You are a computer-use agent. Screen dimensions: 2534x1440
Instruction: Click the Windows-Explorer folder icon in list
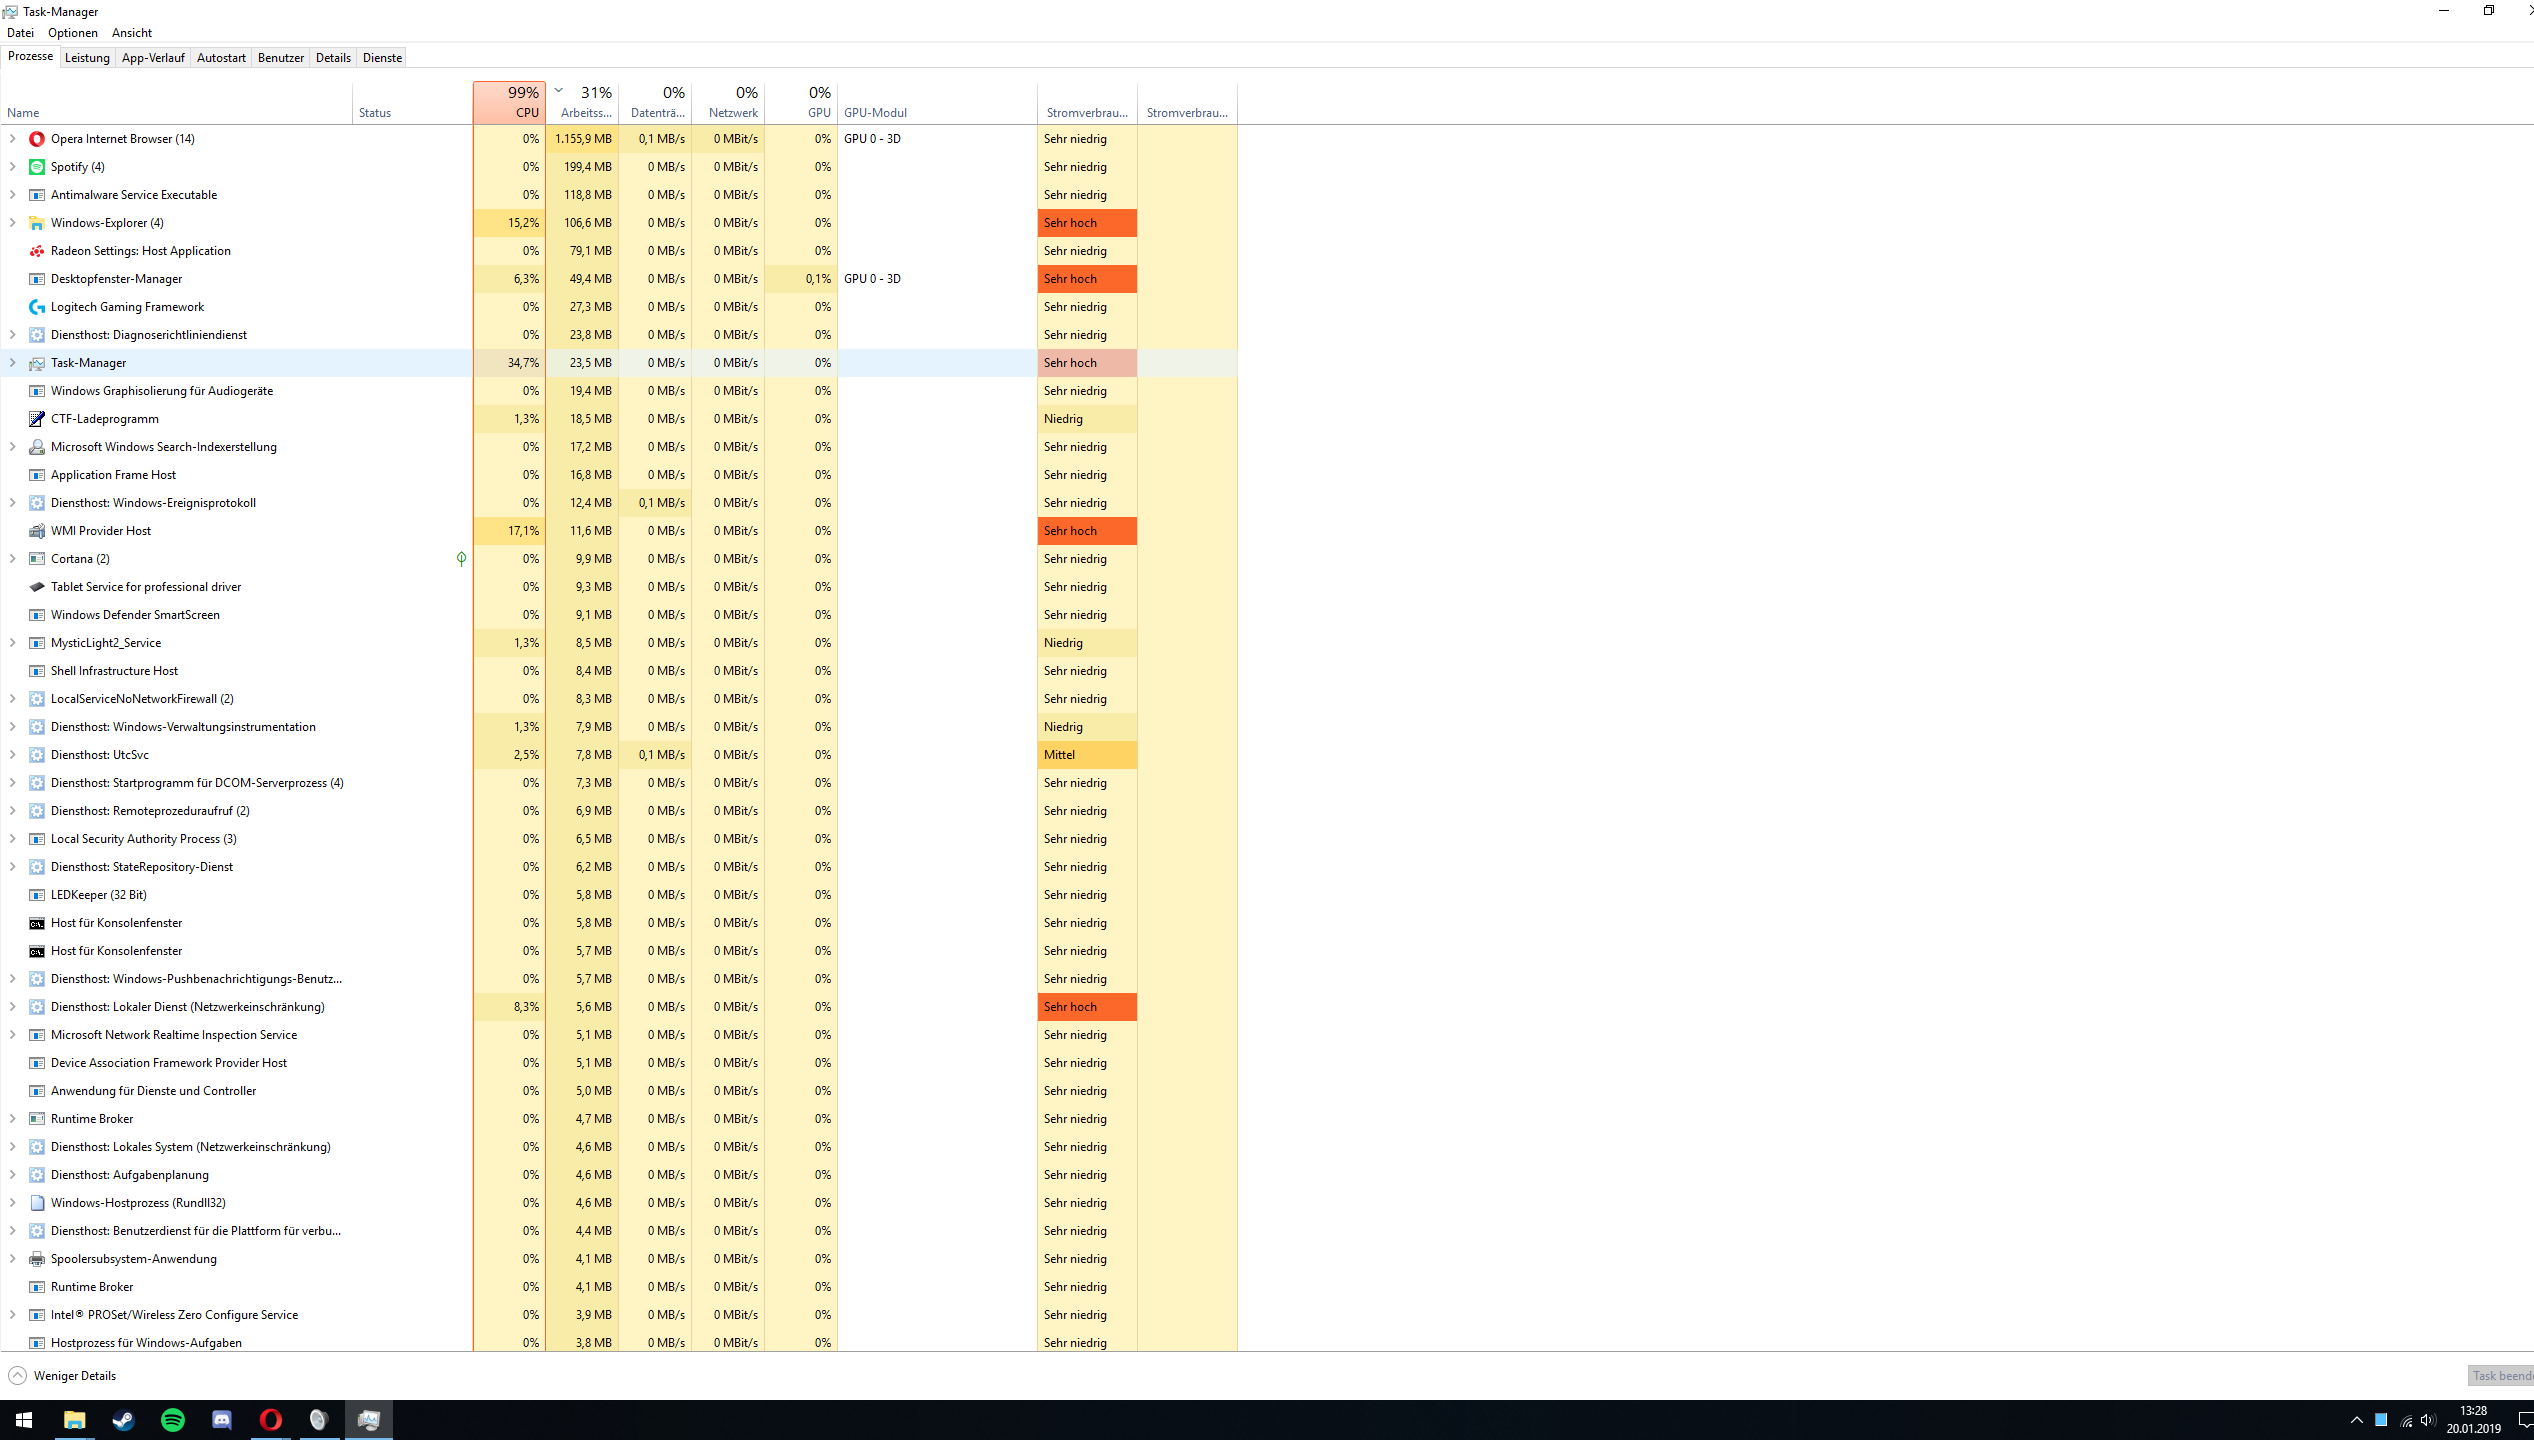point(37,223)
